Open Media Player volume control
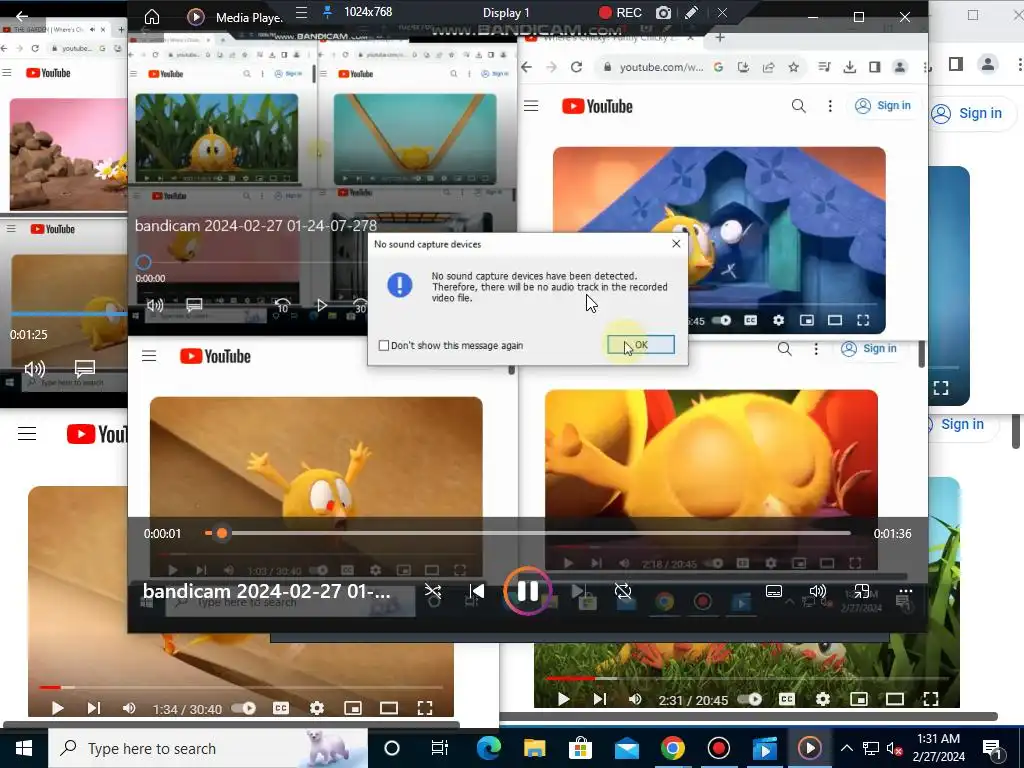1024x768 pixels. pyautogui.click(x=818, y=592)
